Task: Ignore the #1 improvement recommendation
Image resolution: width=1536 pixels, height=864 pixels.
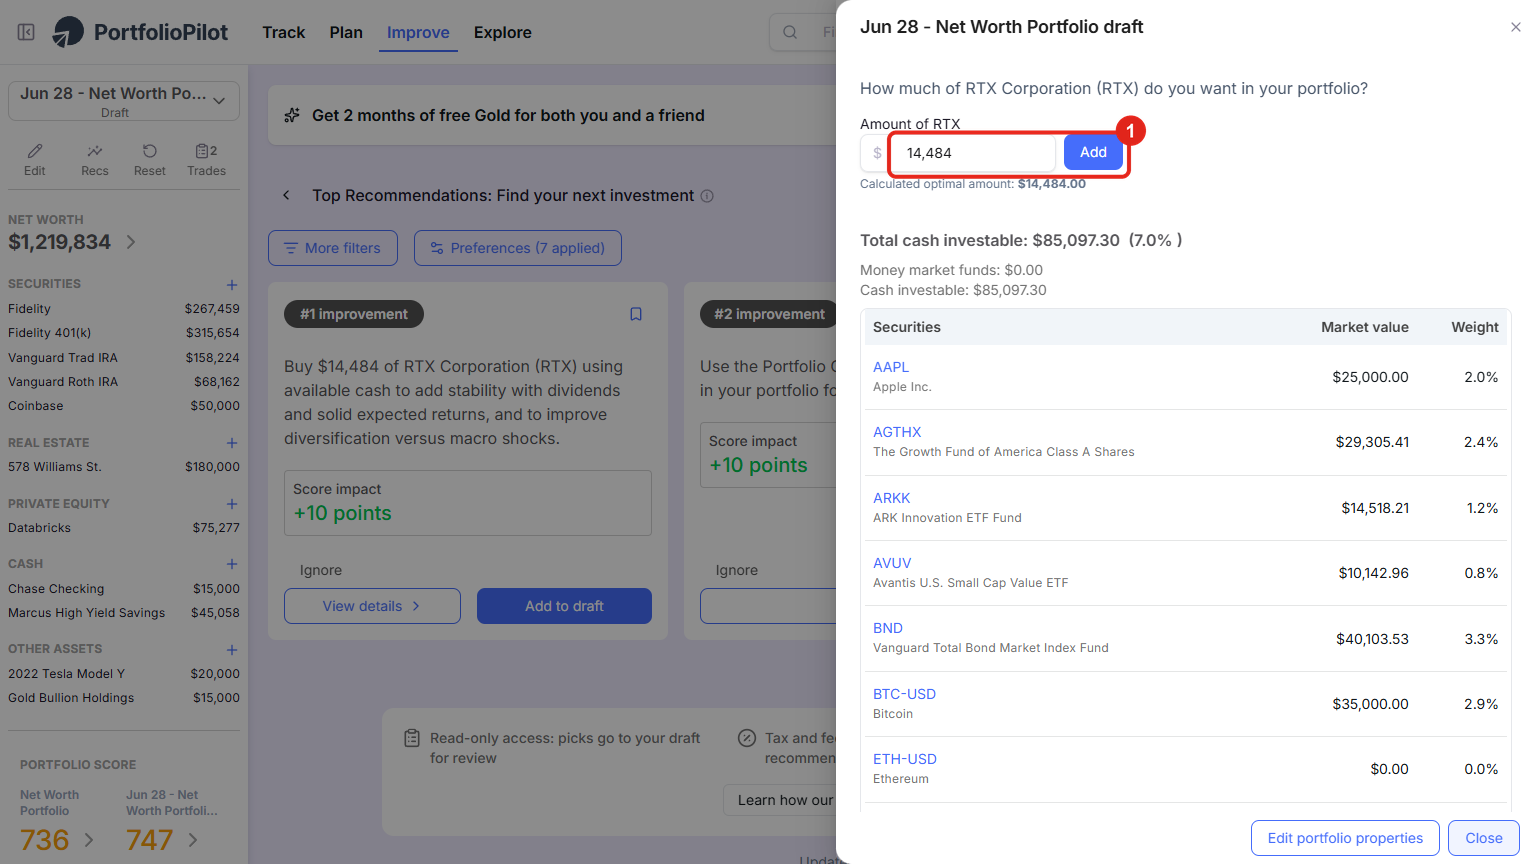Action: (x=321, y=570)
